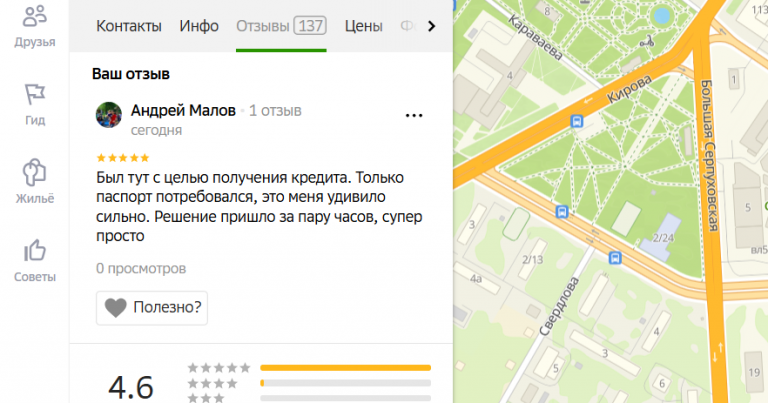Click the bus stop icon on Кирова street
Screen dimensions: 768x403
click(577, 121)
